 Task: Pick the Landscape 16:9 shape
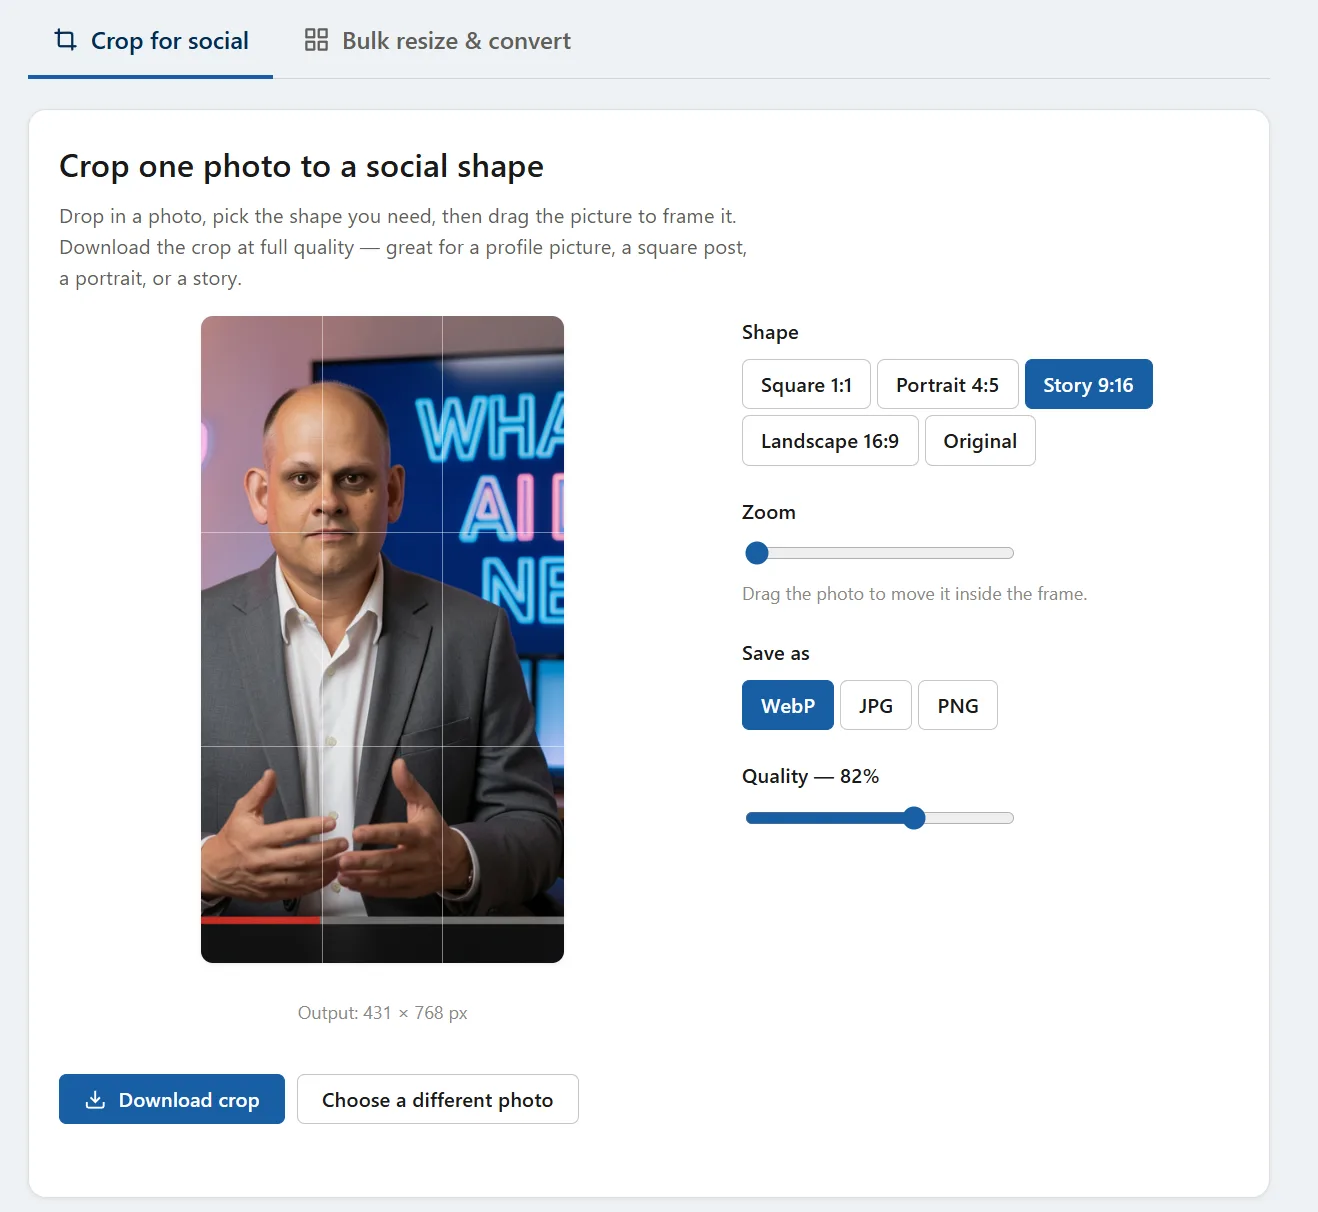point(830,441)
